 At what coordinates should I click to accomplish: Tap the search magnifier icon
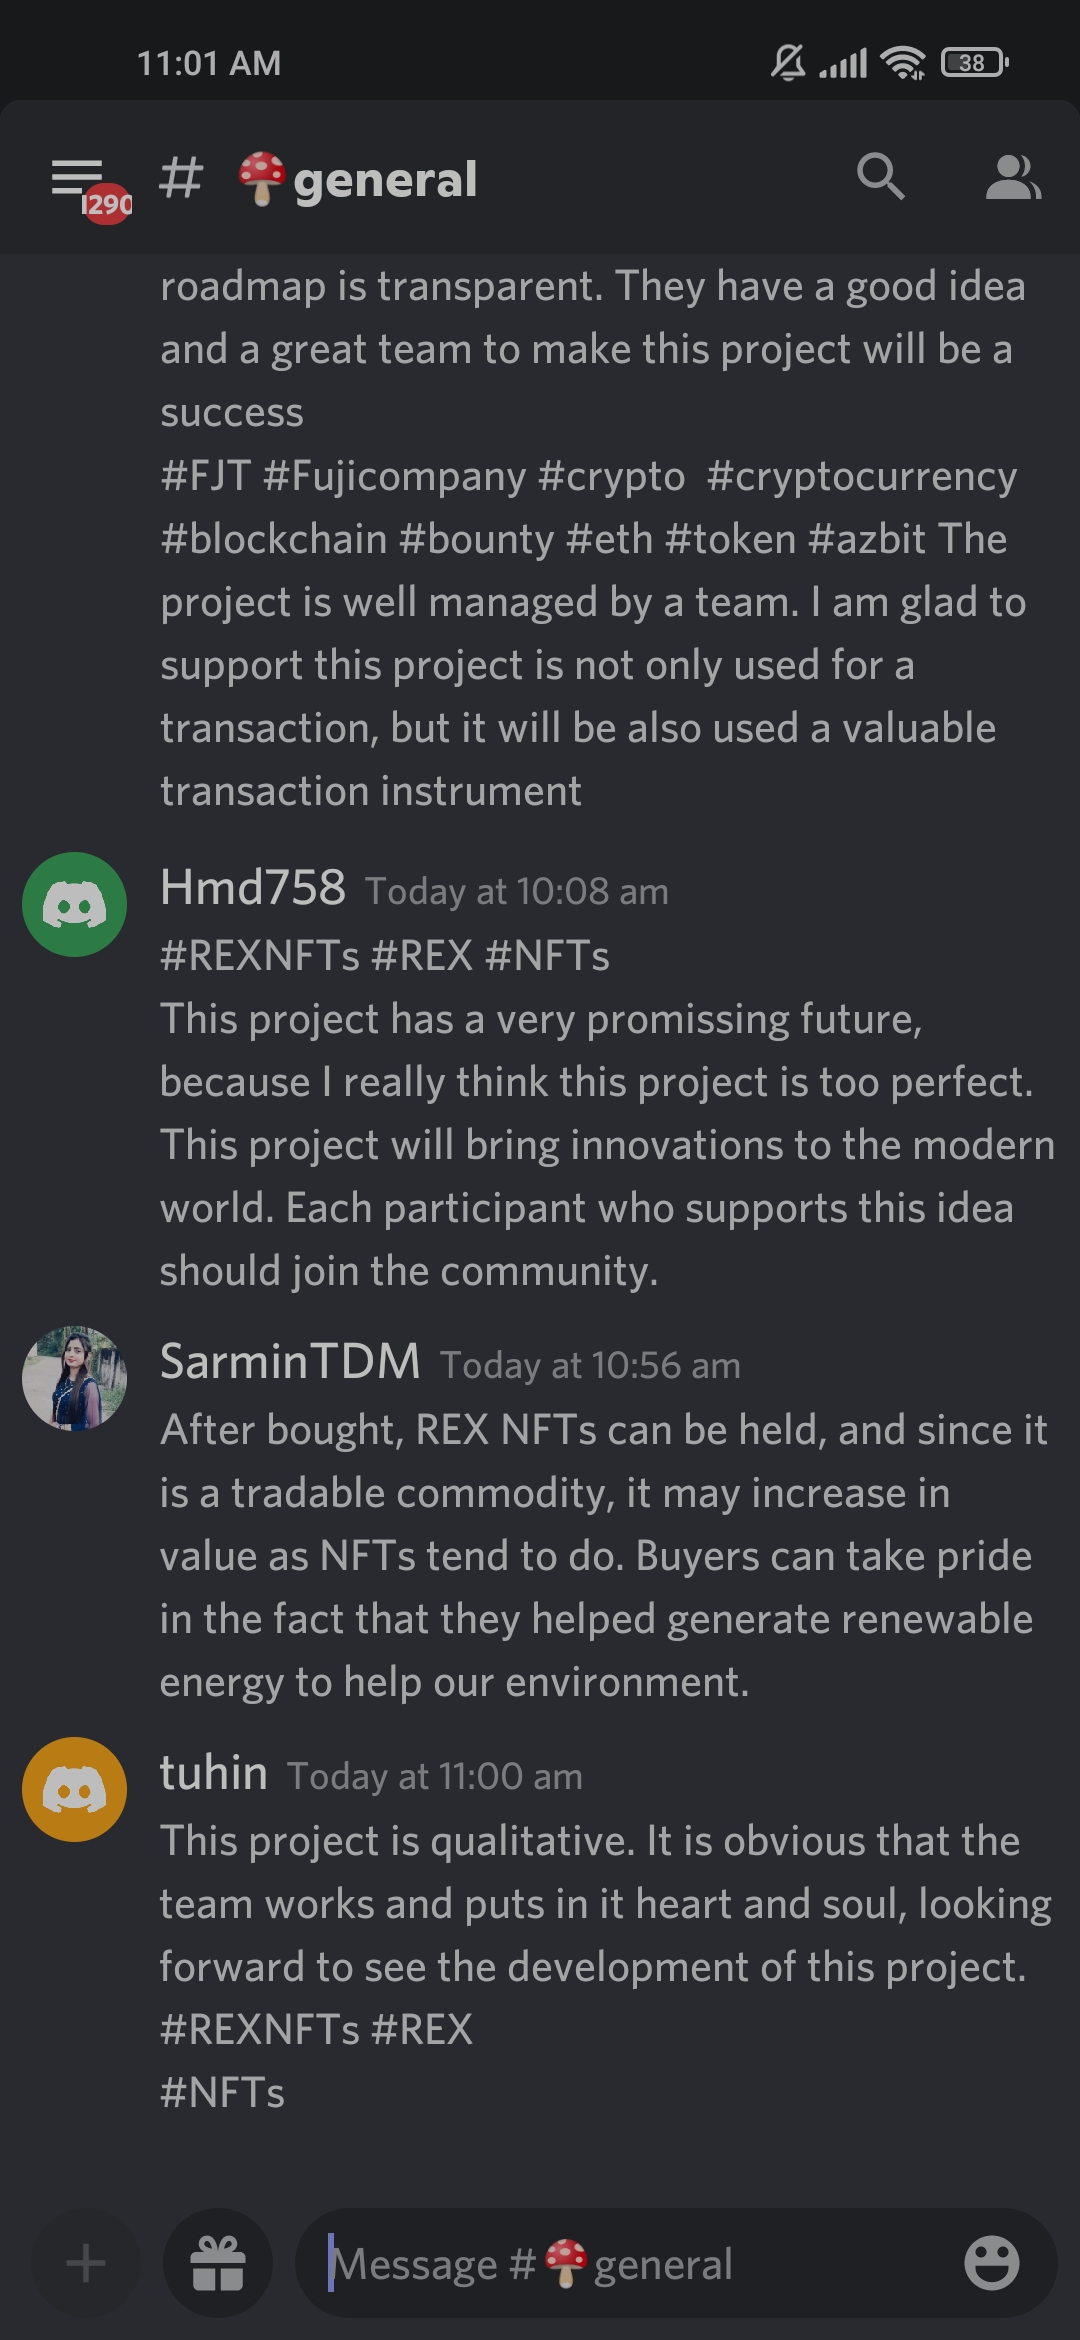pos(880,178)
